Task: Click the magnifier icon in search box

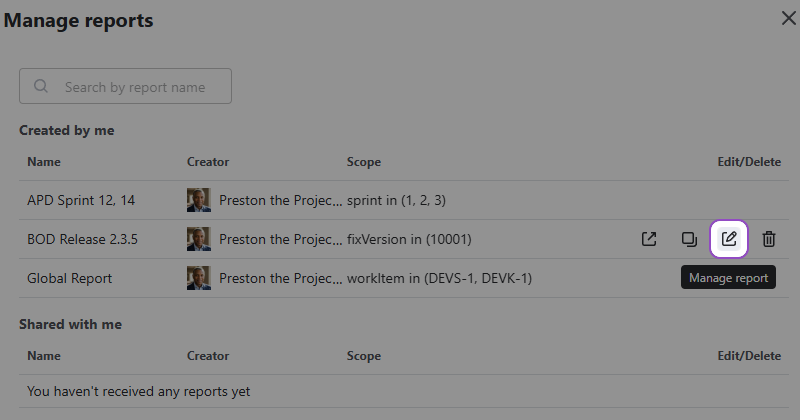Action: coord(41,87)
